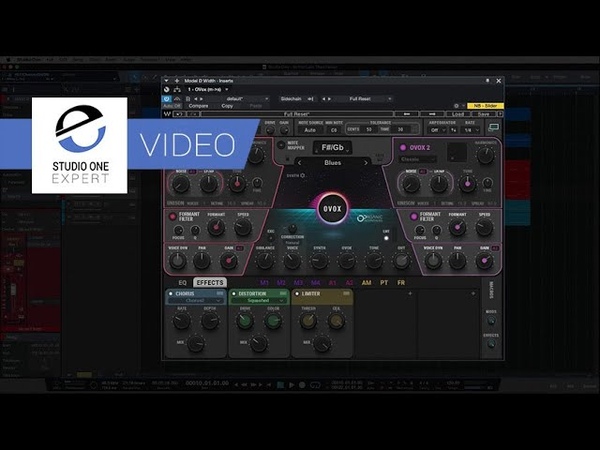Open the Arpeggiator 'Off' dropdown
This screenshot has width=600, height=450.
click(x=437, y=130)
